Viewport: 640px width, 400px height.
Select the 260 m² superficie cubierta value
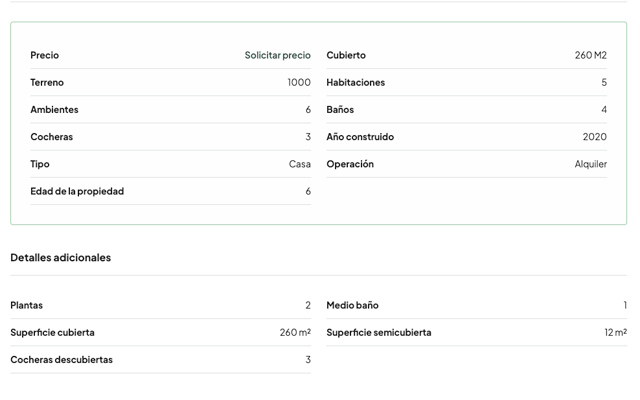click(x=295, y=333)
